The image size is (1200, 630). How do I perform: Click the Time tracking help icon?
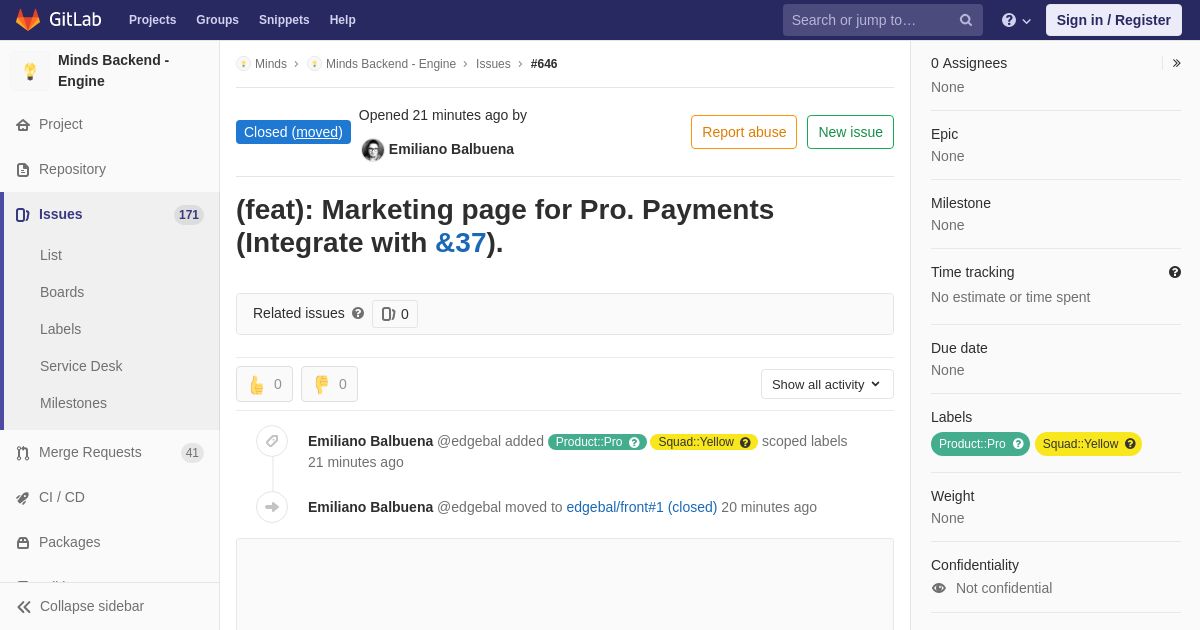coord(1175,272)
